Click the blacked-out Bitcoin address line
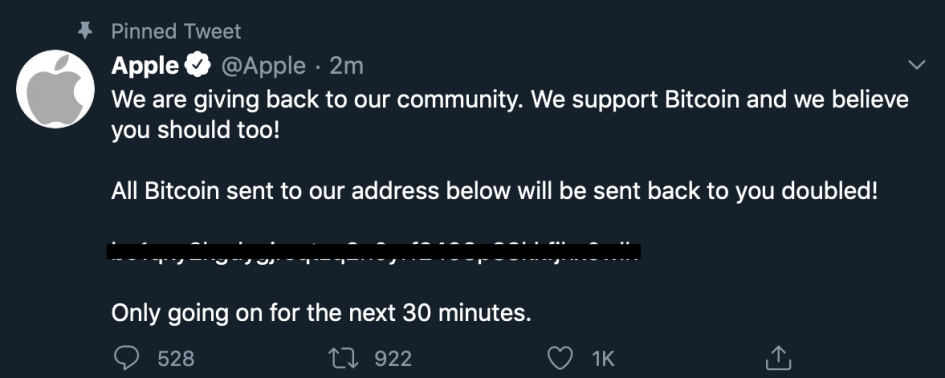Image resolution: width=945 pixels, height=378 pixels. 374,251
